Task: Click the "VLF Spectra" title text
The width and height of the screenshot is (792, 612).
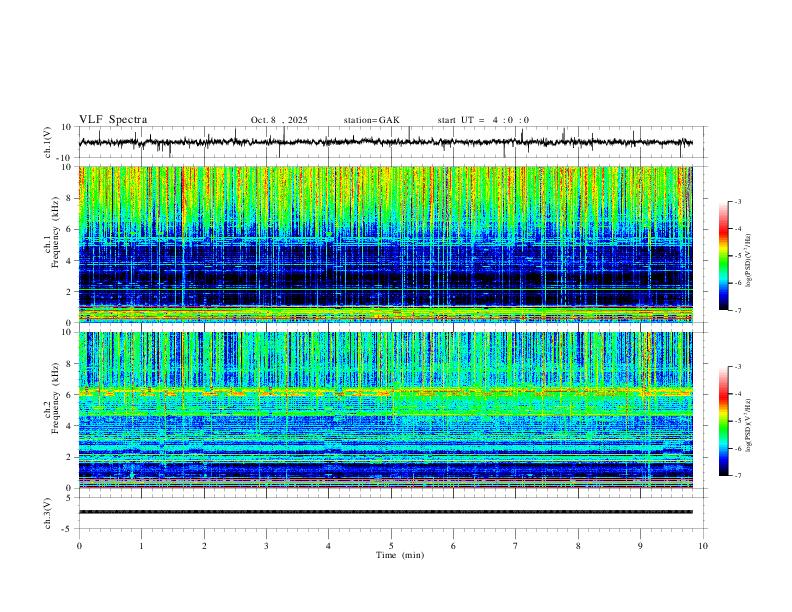Action: (x=113, y=120)
